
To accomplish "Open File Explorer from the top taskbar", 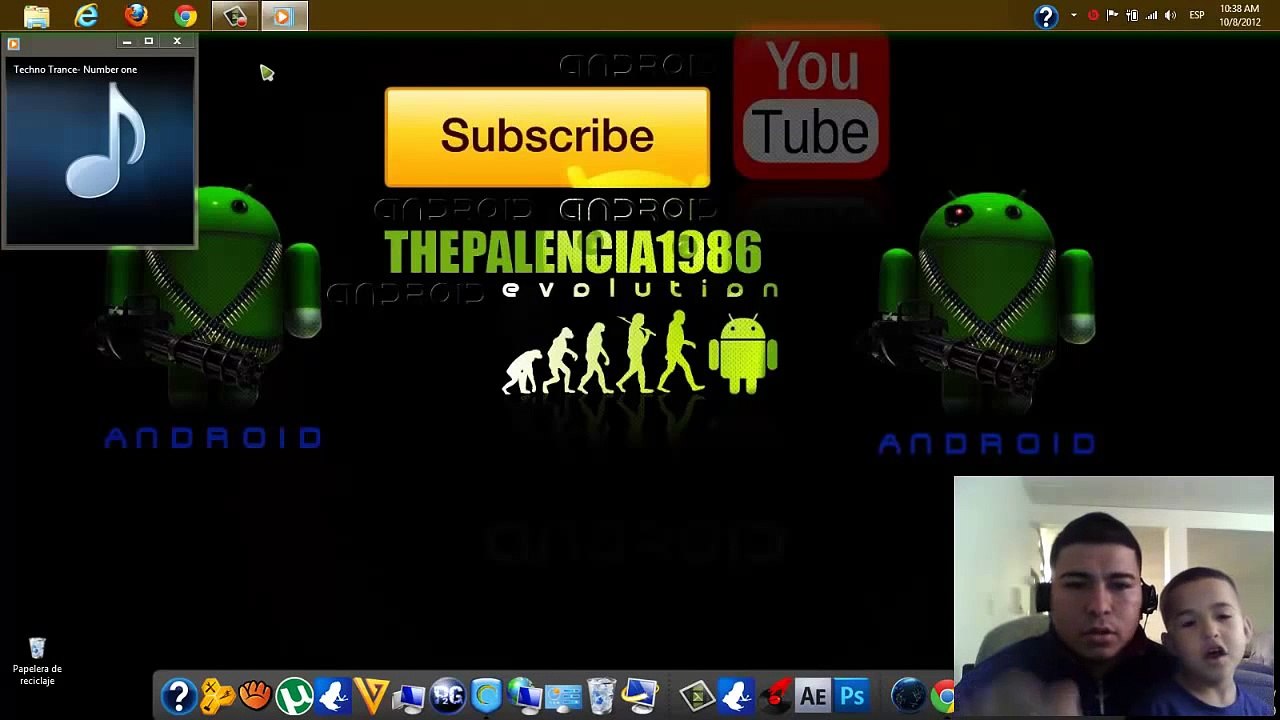I will tap(37, 16).
